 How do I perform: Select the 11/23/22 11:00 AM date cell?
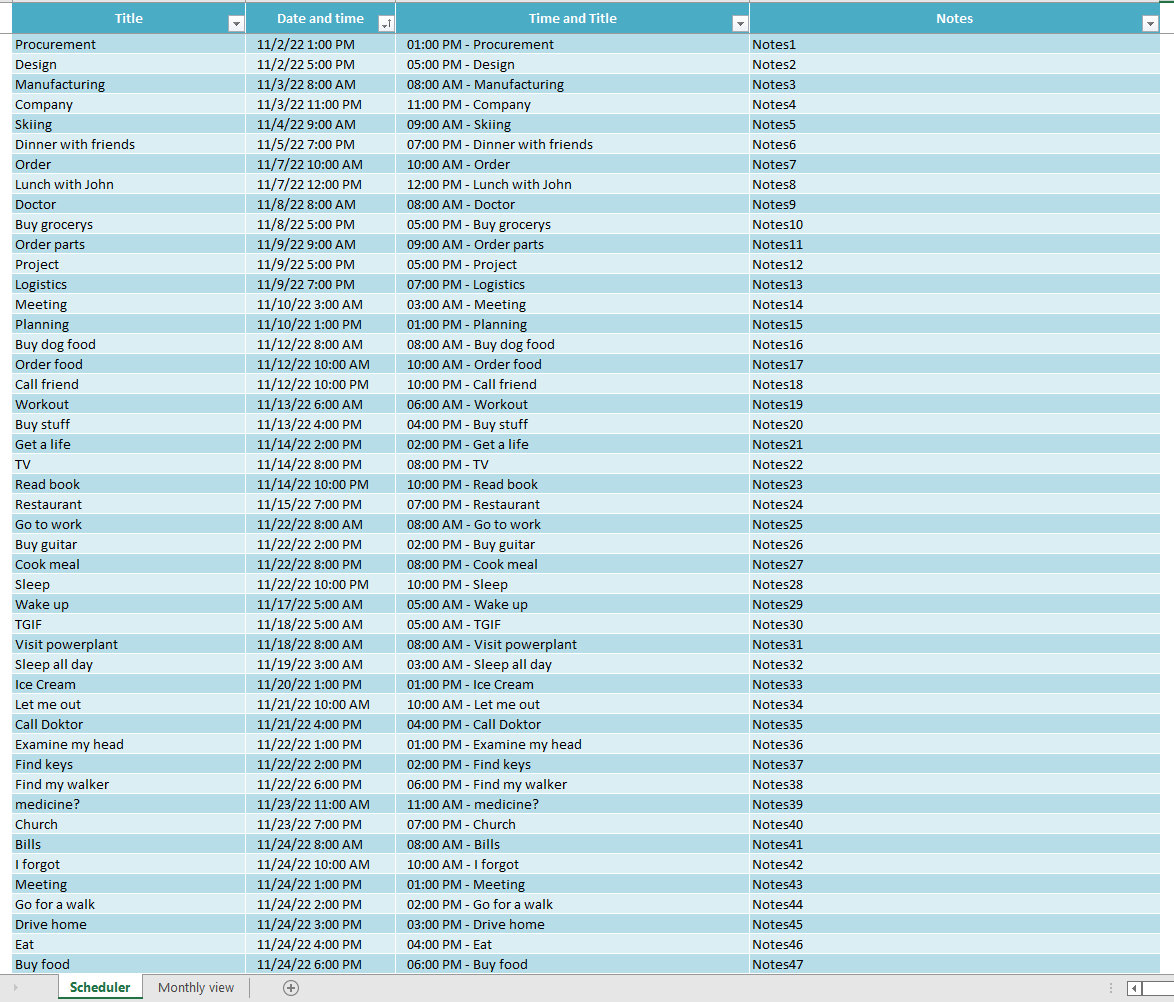pos(320,804)
